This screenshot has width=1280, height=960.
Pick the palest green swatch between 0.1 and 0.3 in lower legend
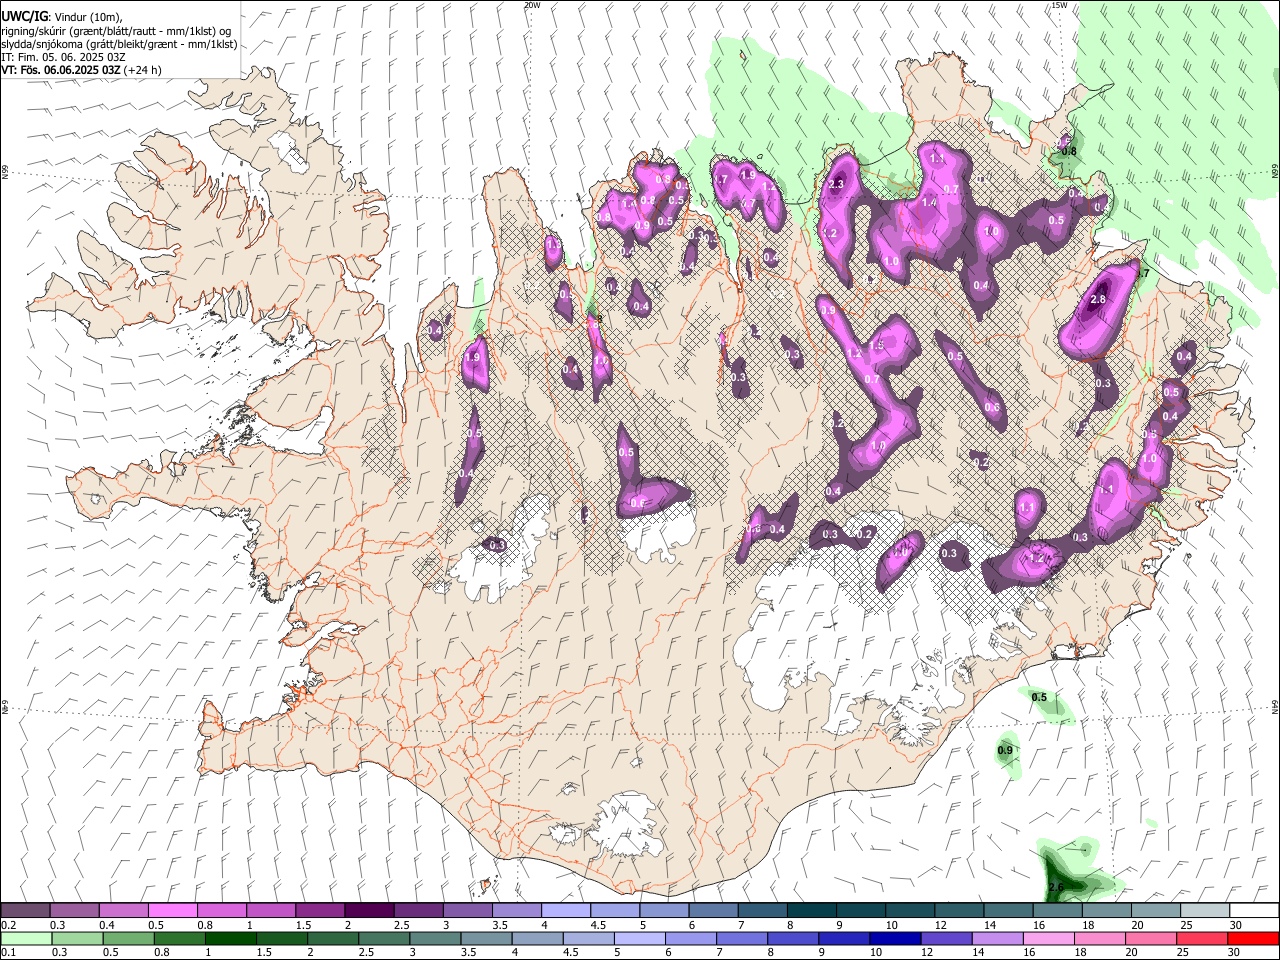(26, 938)
